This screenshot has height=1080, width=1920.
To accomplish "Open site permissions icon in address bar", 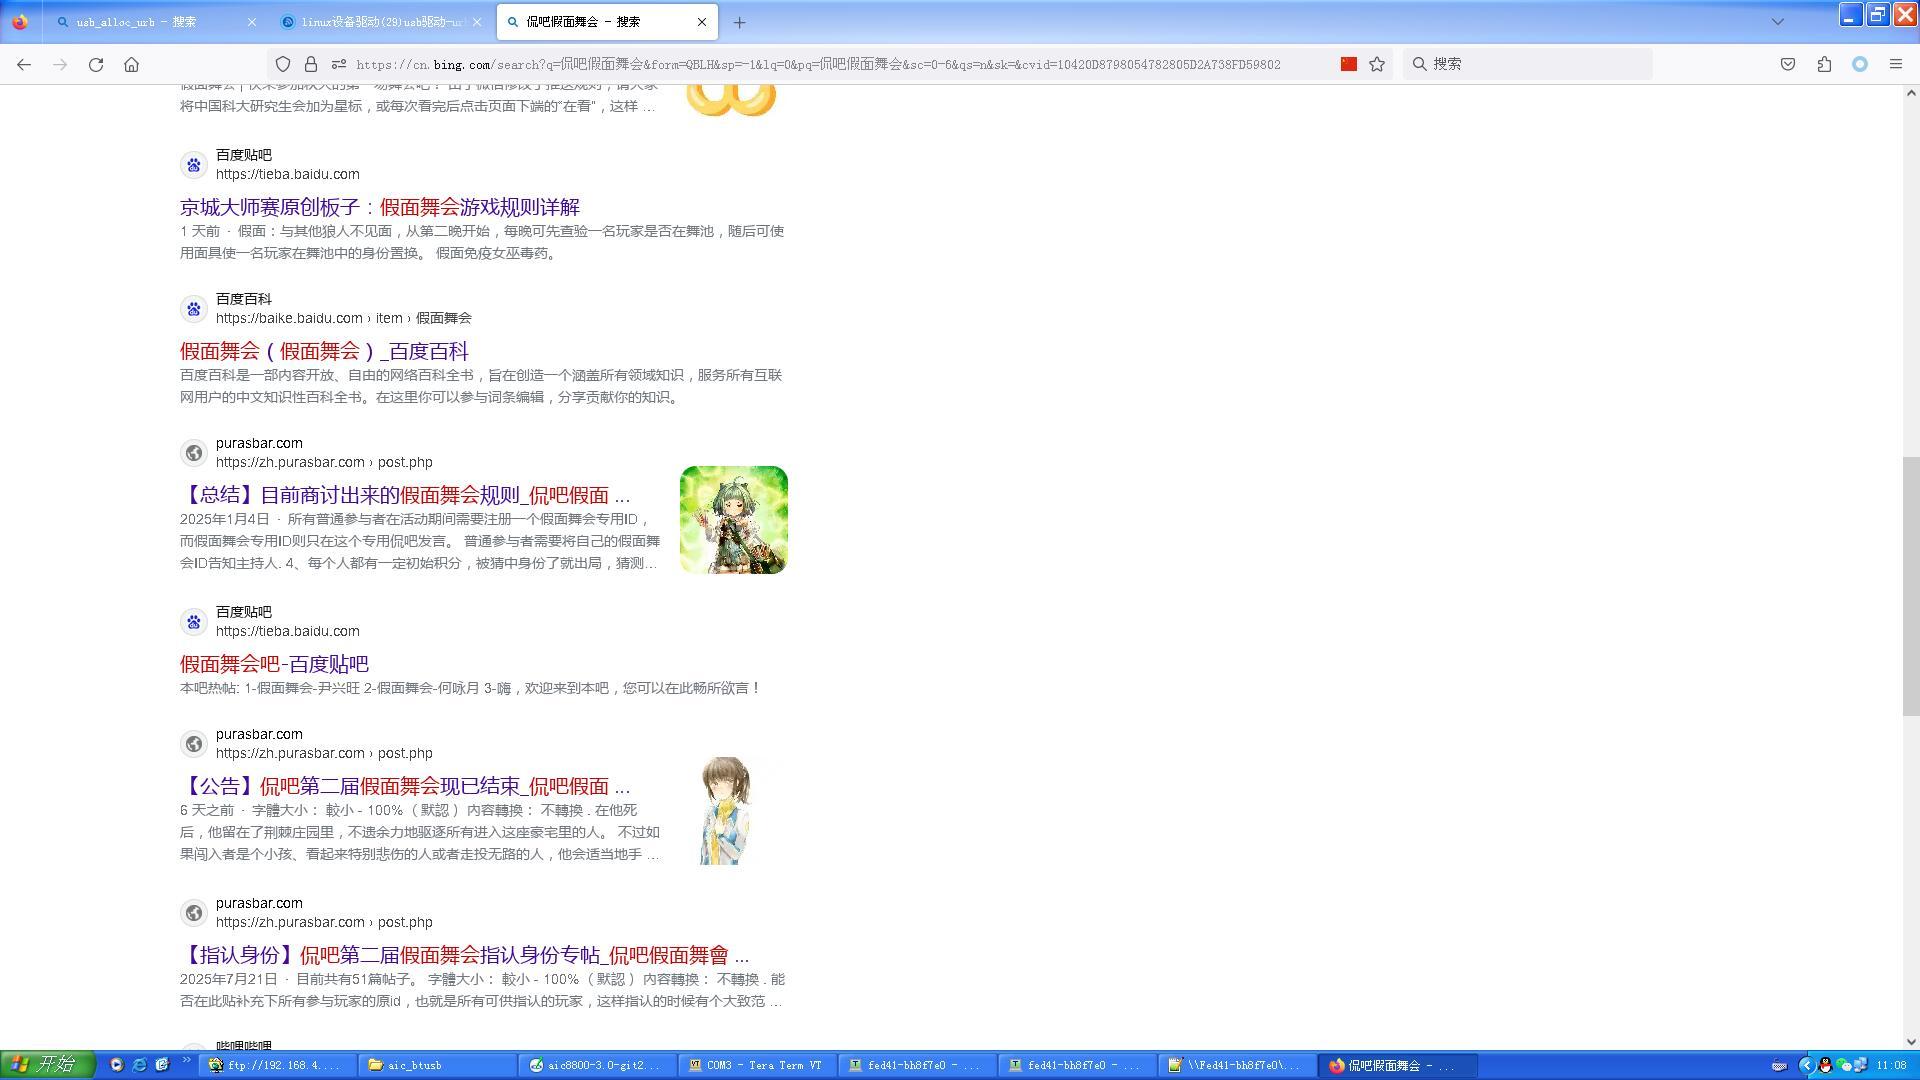I will [x=339, y=64].
